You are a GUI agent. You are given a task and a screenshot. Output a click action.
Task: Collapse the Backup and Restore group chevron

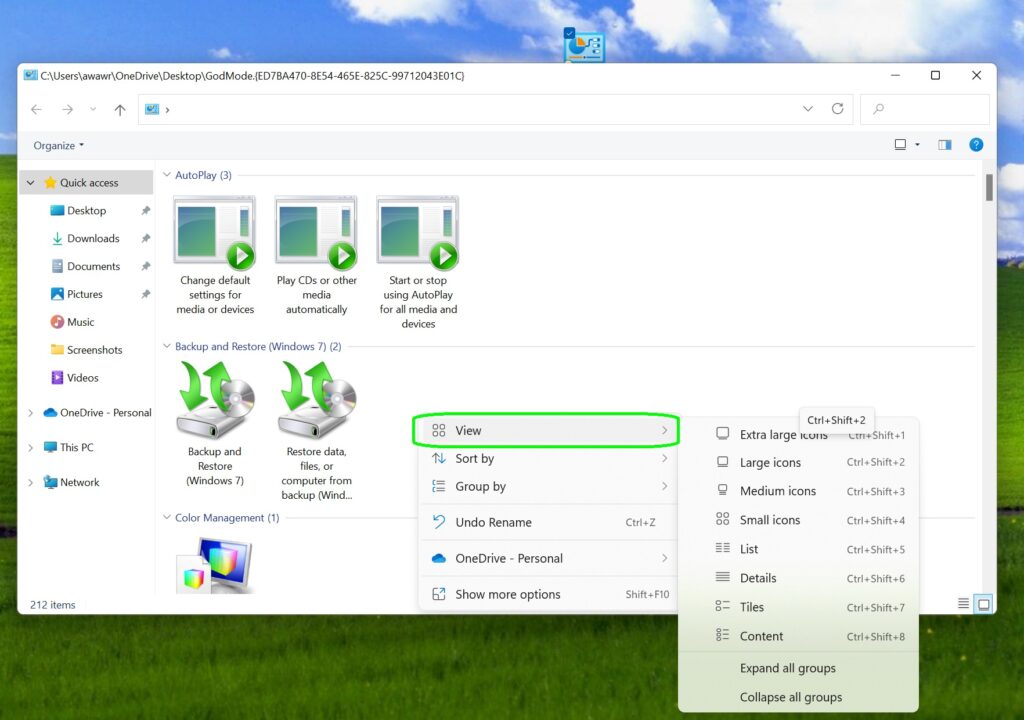(x=167, y=346)
